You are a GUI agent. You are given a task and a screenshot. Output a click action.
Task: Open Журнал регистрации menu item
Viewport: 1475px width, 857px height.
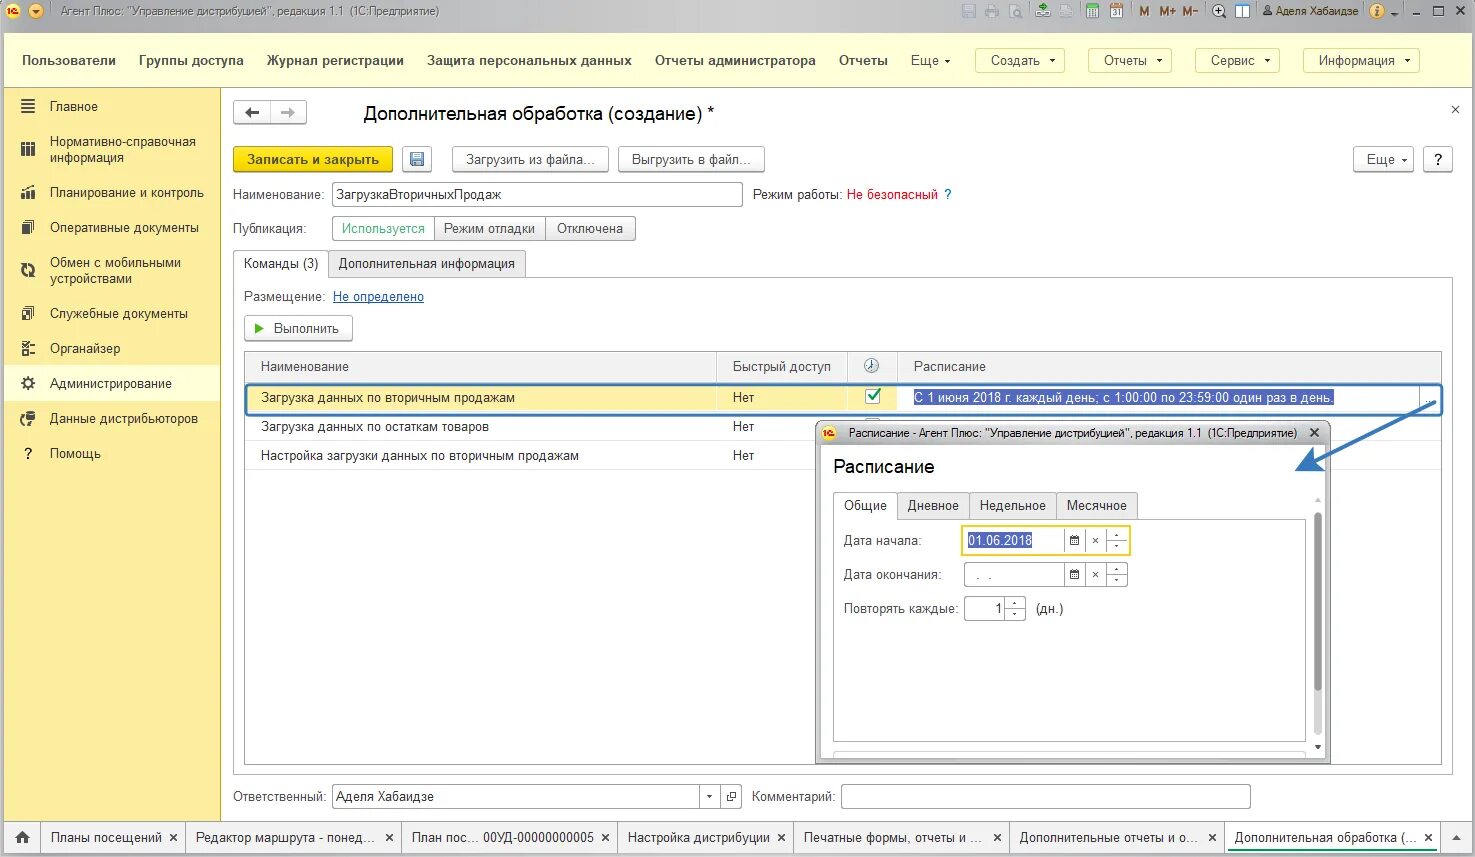pyautogui.click(x=335, y=60)
